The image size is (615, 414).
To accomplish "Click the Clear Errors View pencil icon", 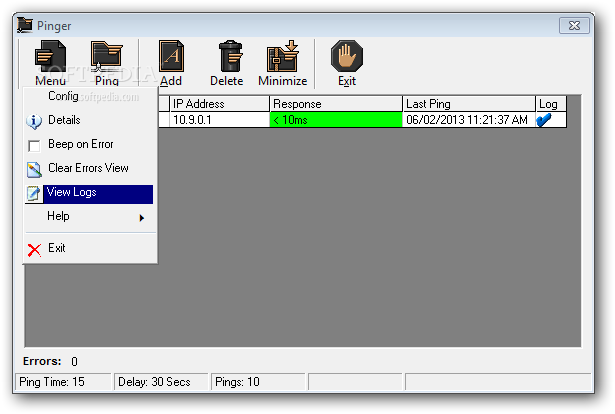I will (34, 169).
